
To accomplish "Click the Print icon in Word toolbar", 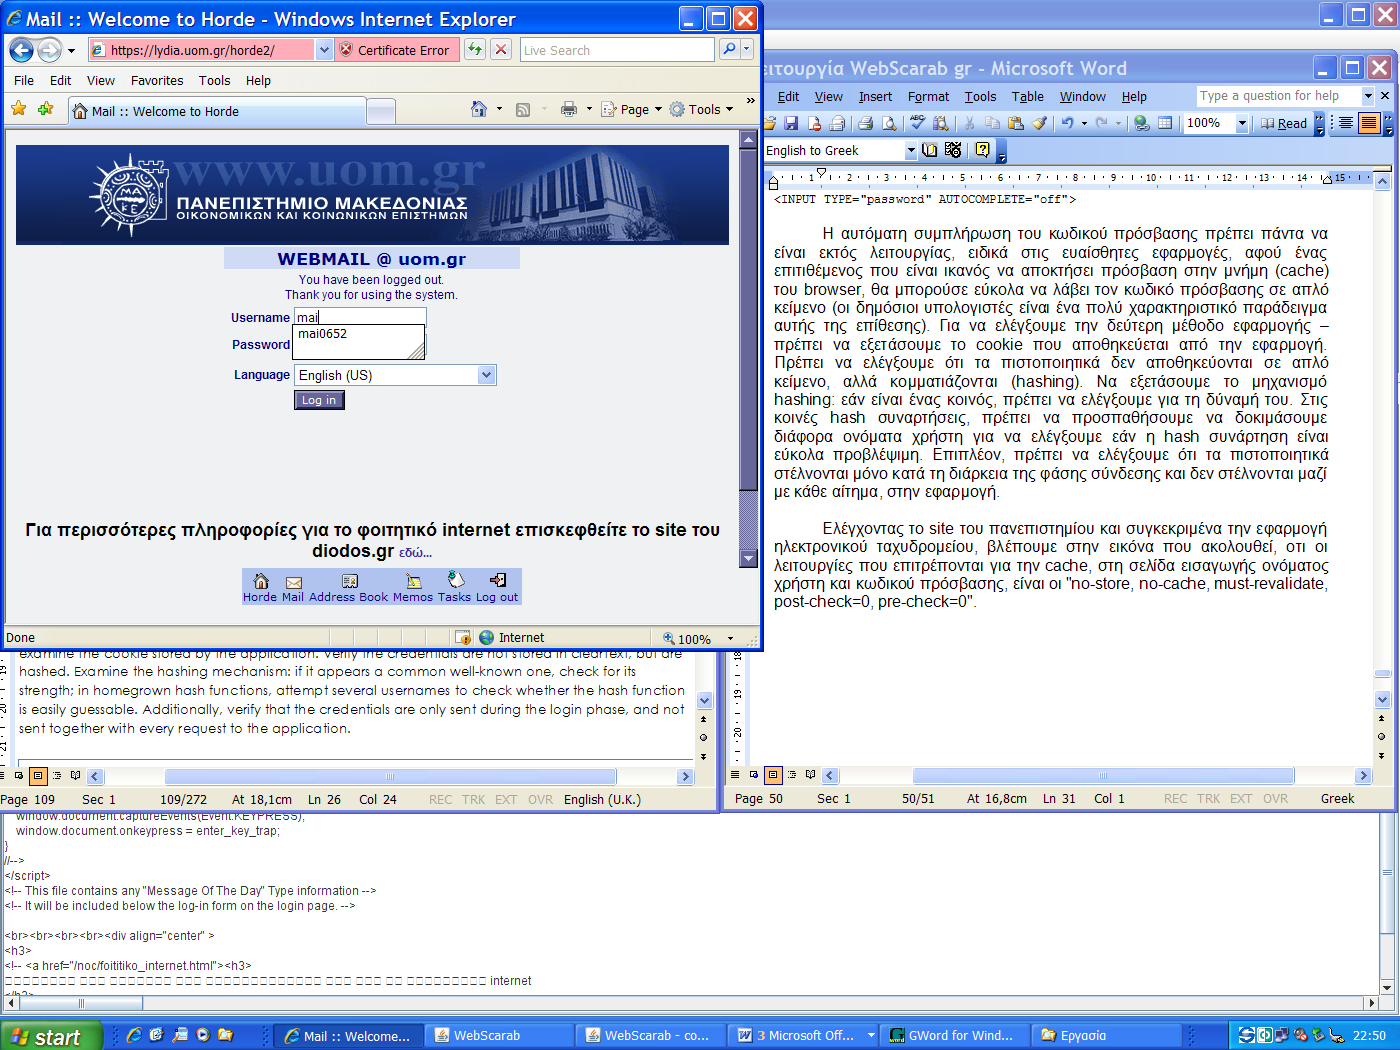I will [x=865, y=123].
